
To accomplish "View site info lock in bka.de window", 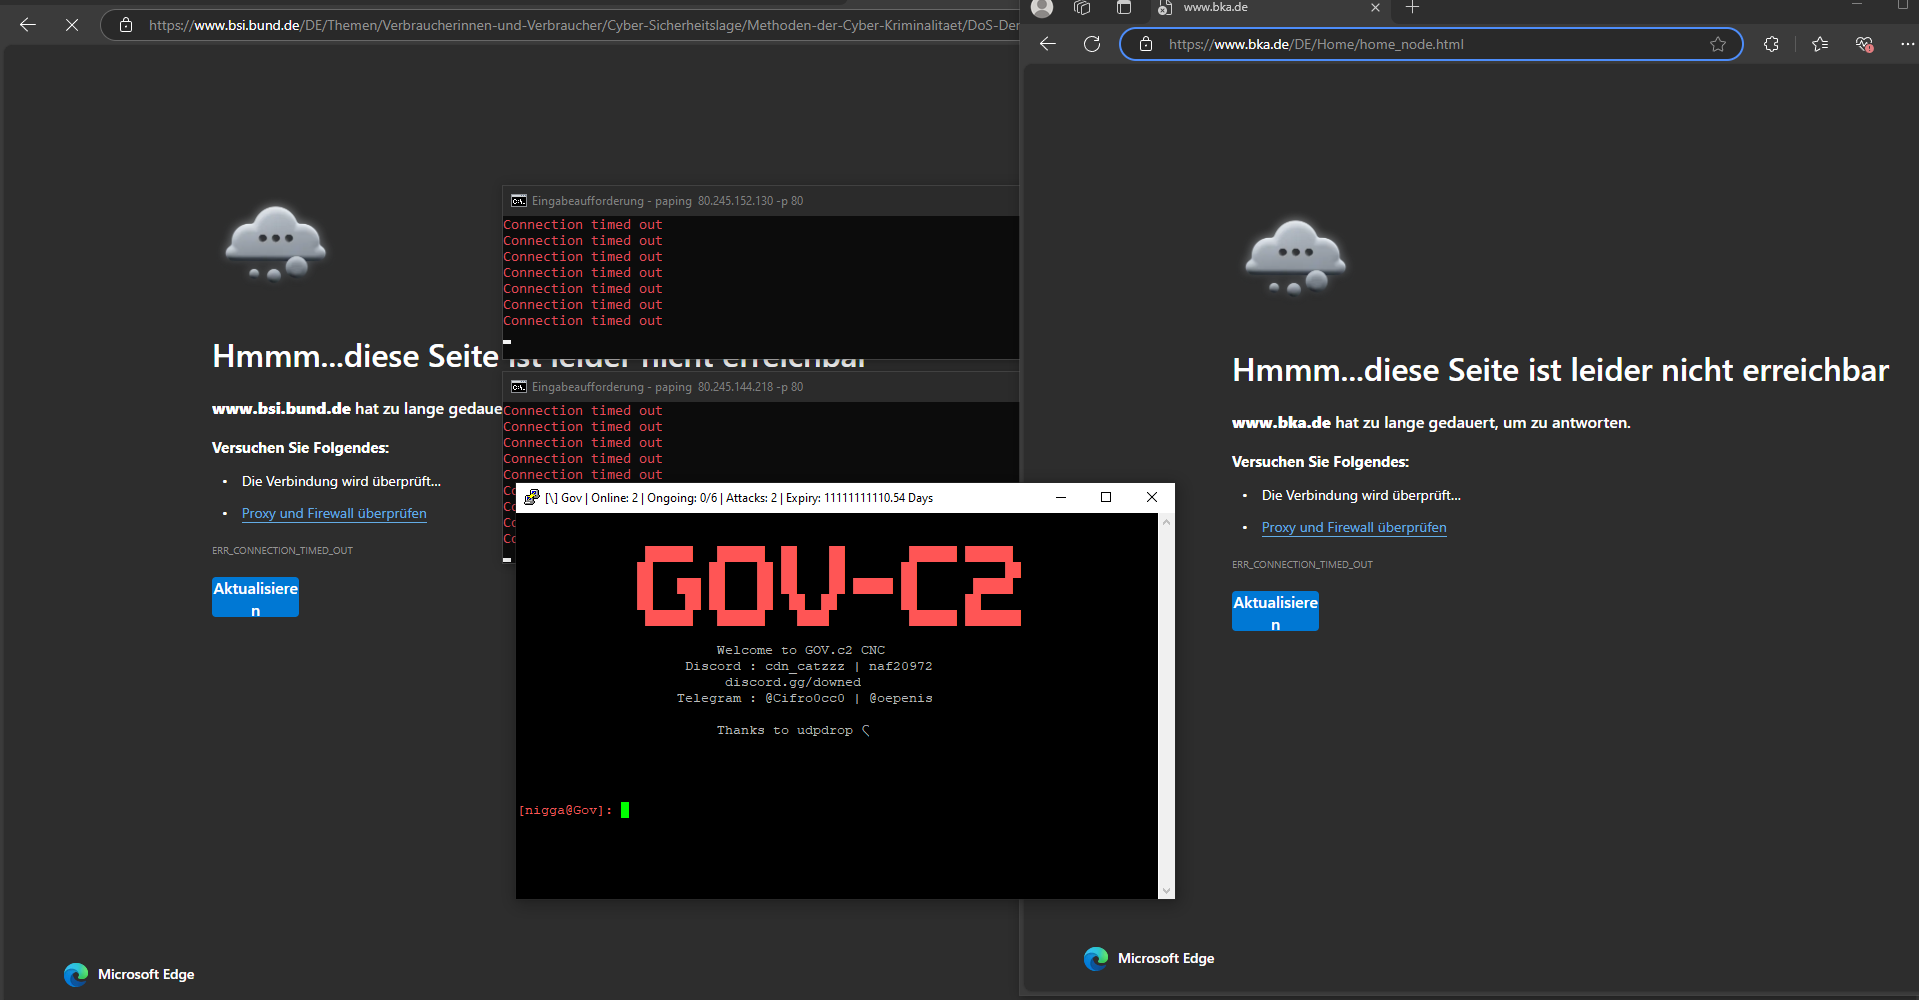I will pos(1146,44).
